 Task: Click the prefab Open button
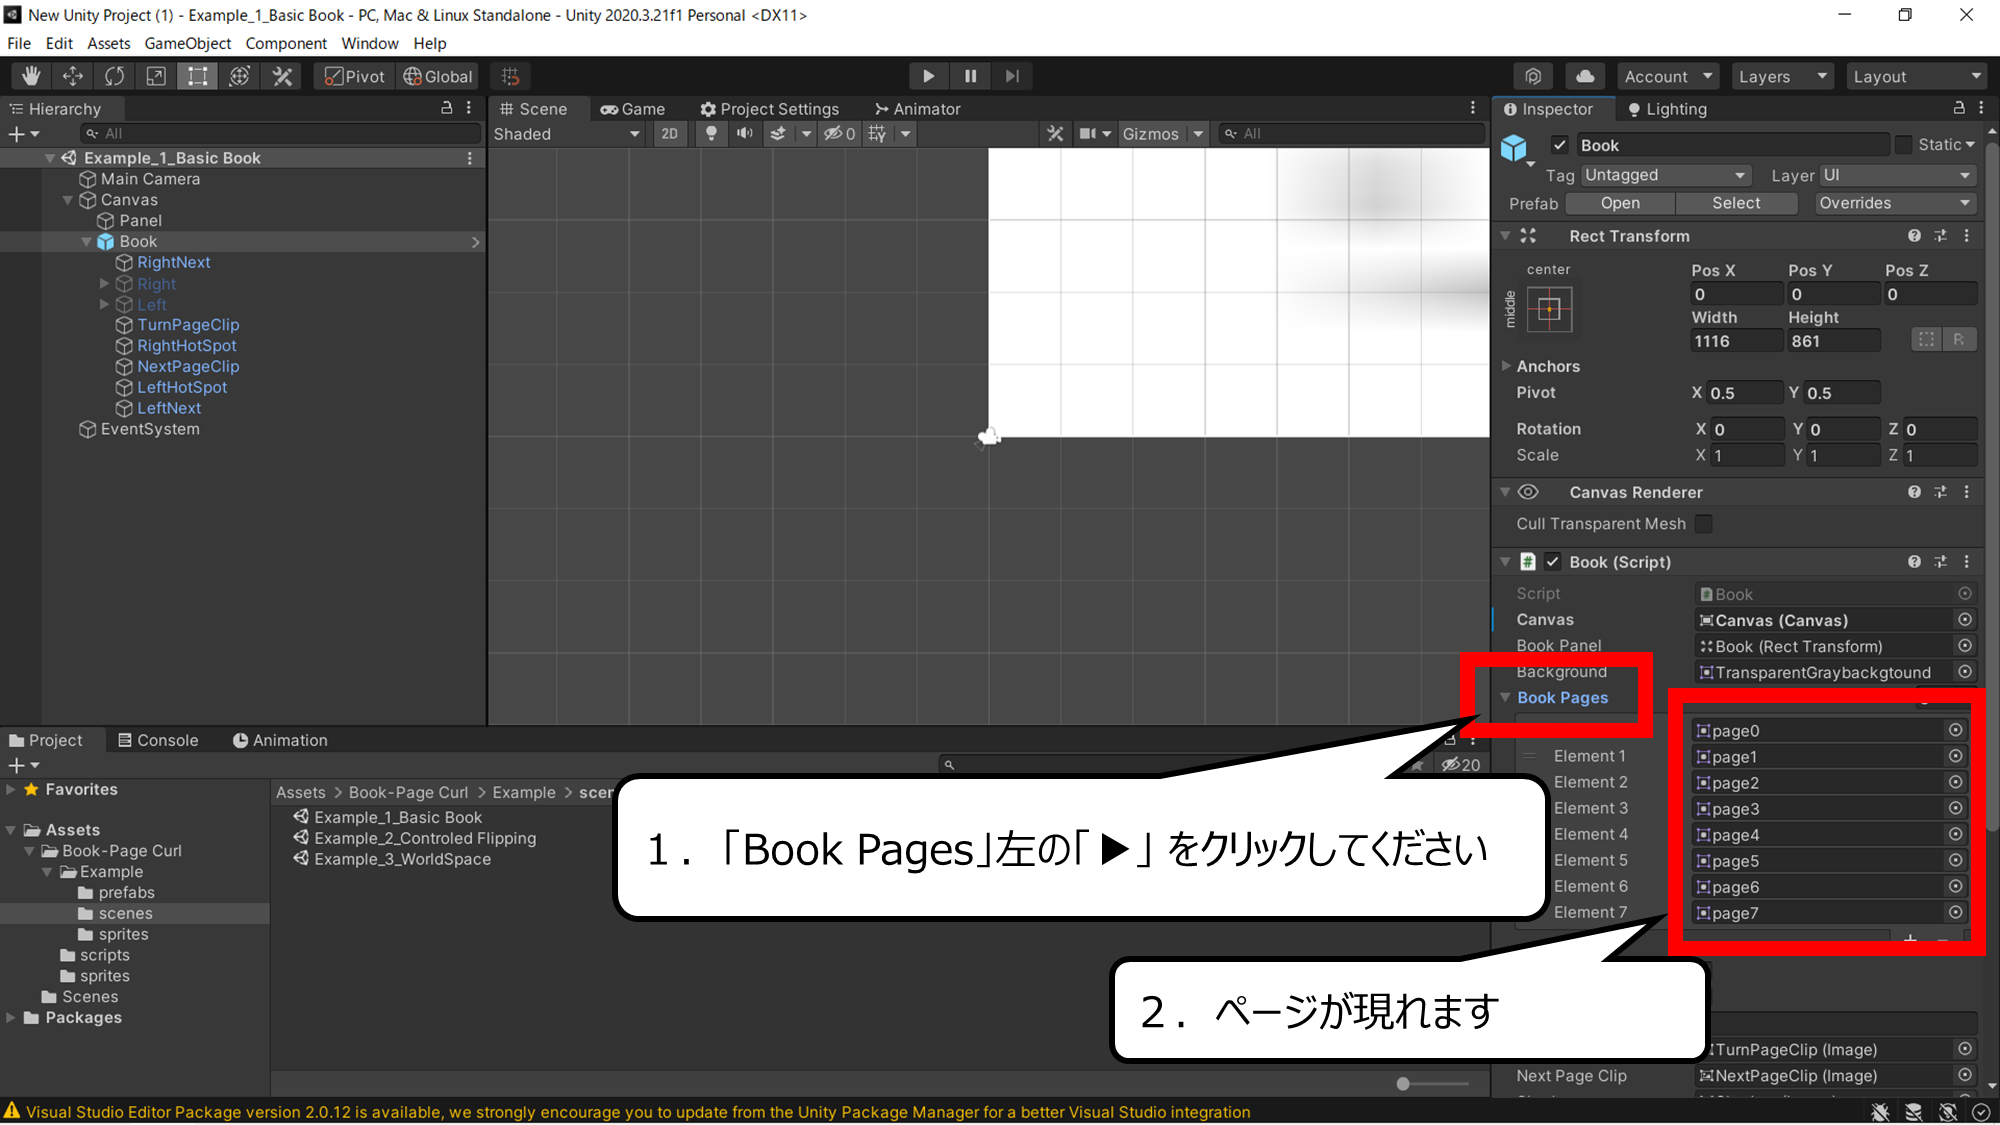(1620, 203)
